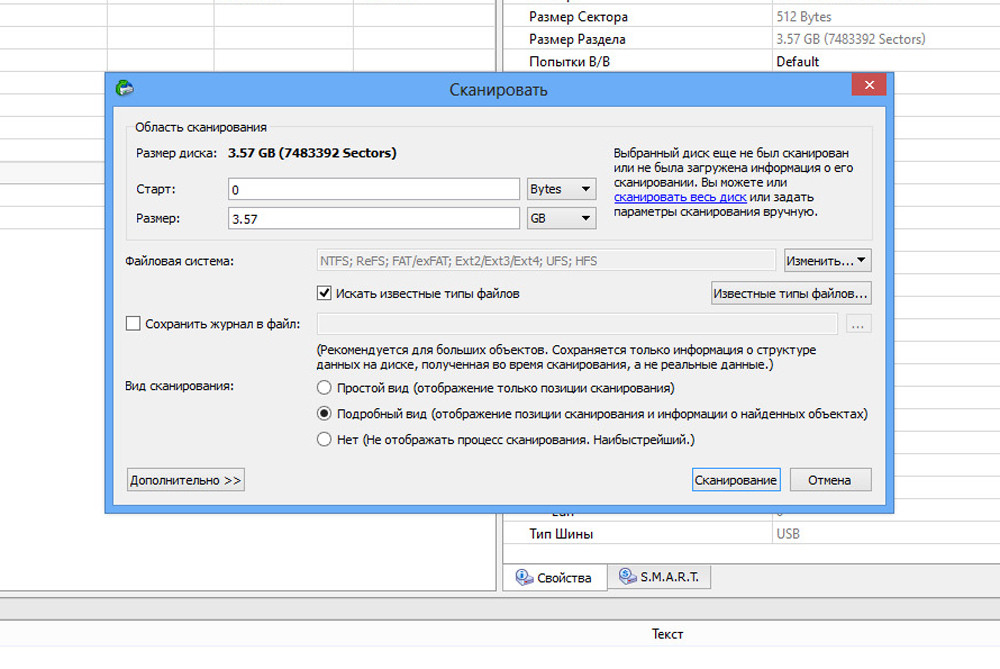1000x669 pixels.
Task: Click the Отмена button
Action: (x=830, y=480)
